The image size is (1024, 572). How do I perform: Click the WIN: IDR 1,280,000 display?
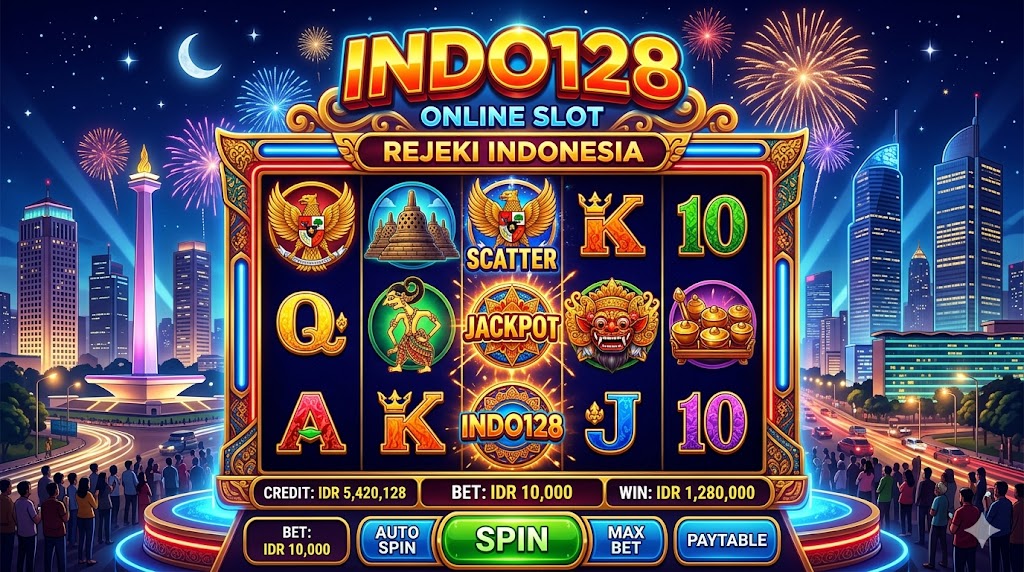click(x=687, y=492)
